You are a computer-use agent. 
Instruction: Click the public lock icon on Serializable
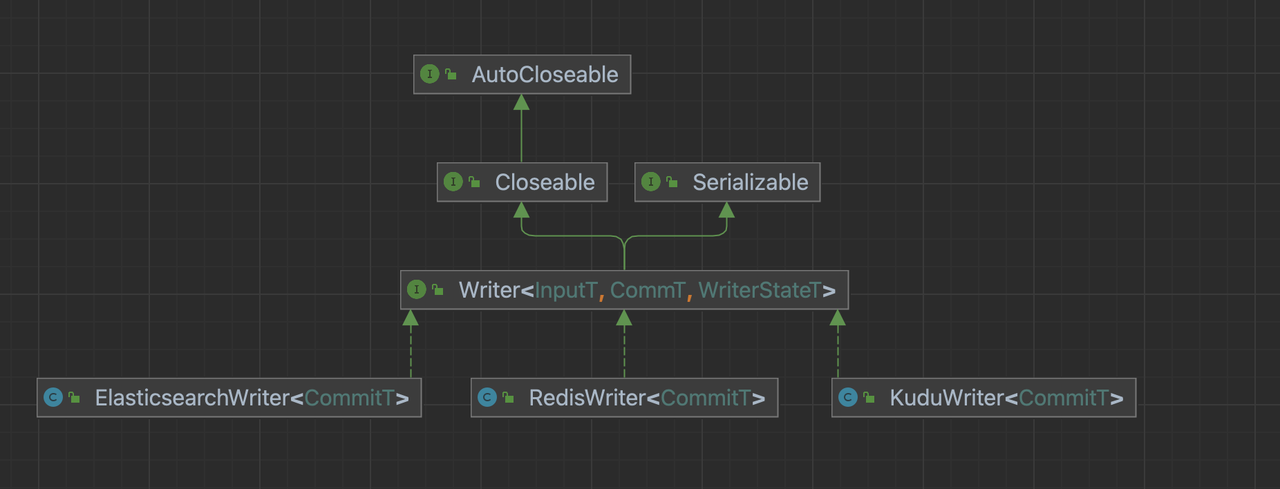pyautogui.click(x=673, y=182)
